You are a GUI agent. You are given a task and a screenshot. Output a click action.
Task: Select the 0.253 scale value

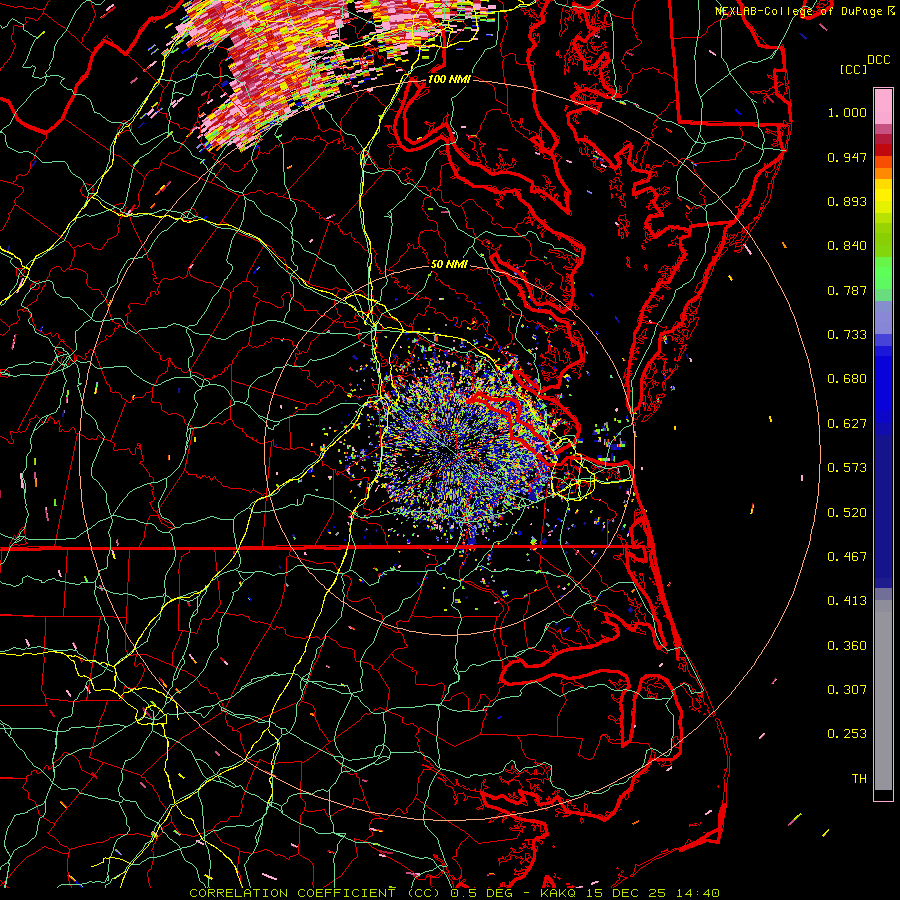(x=847, y=734)
